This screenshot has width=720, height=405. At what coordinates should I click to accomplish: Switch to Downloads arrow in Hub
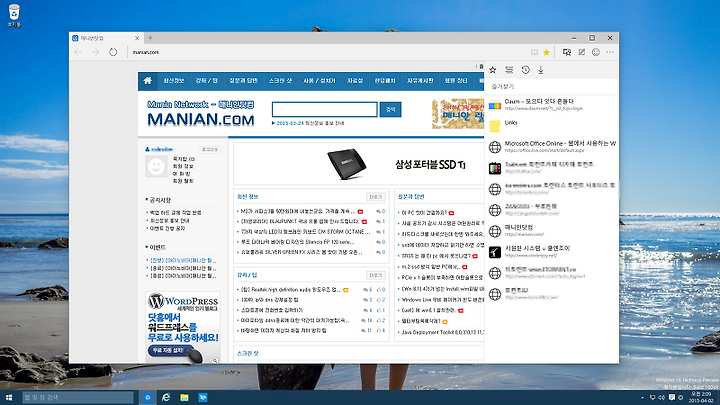point(541,70)
